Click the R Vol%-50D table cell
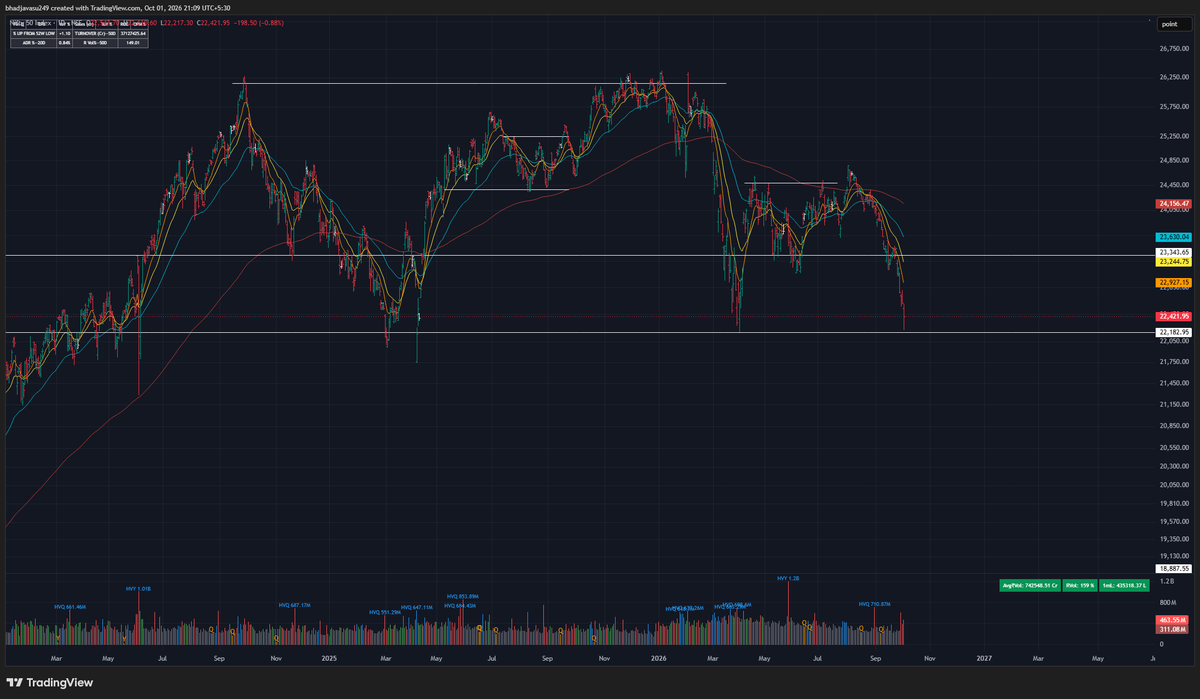Image resolution: width=1200 pixels, height=699 pixels. tap(95, 43)
